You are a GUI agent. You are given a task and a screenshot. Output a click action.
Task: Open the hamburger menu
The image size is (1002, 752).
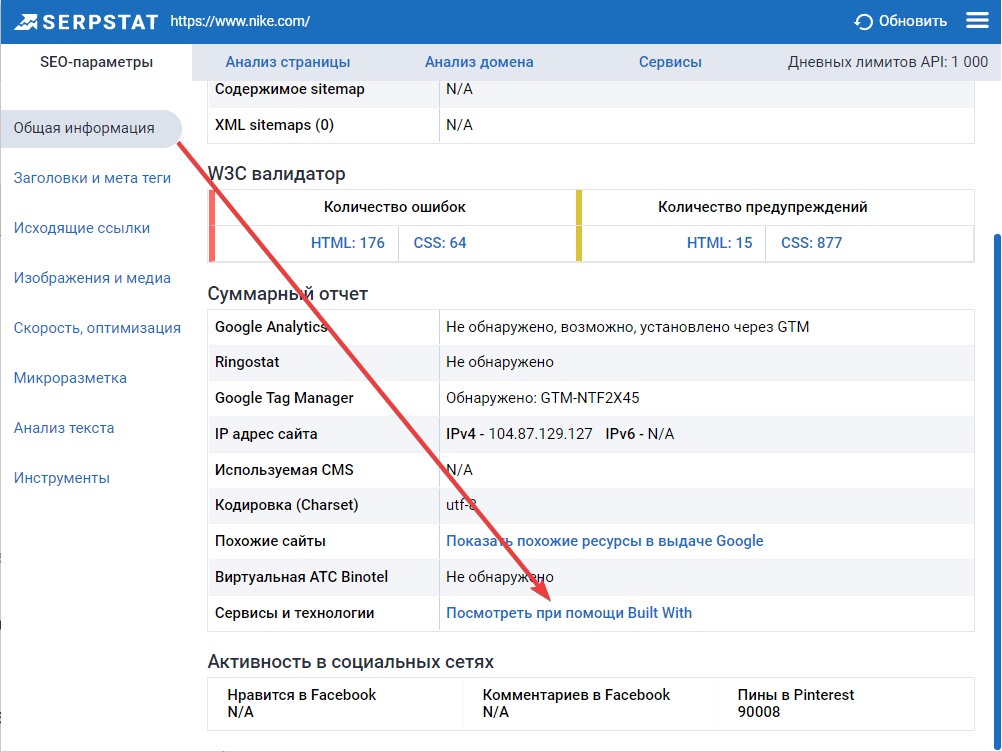pos(977,21)
